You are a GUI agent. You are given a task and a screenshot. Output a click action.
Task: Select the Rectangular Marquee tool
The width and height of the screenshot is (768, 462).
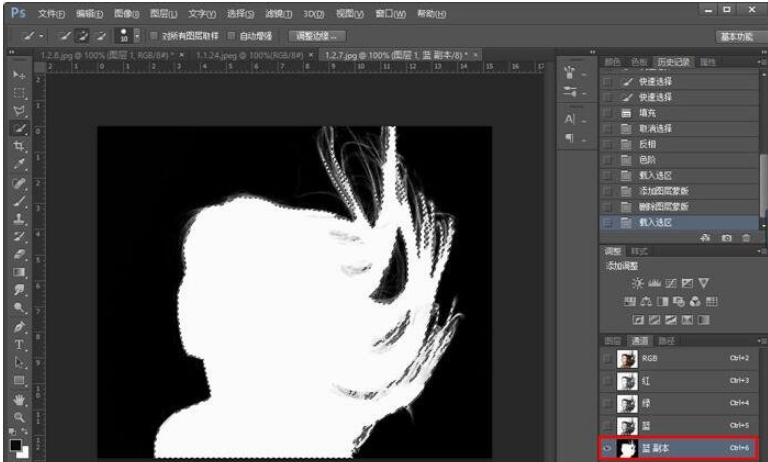19,93
